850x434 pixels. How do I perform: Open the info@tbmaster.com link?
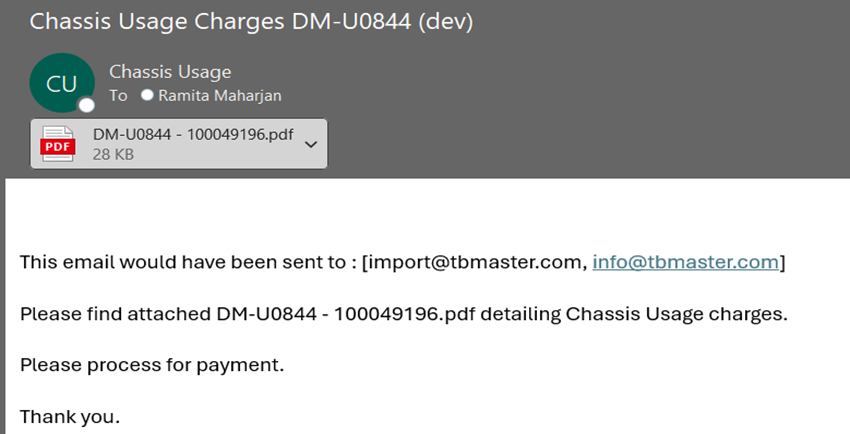pyautogui.click(x=686, y=262)
